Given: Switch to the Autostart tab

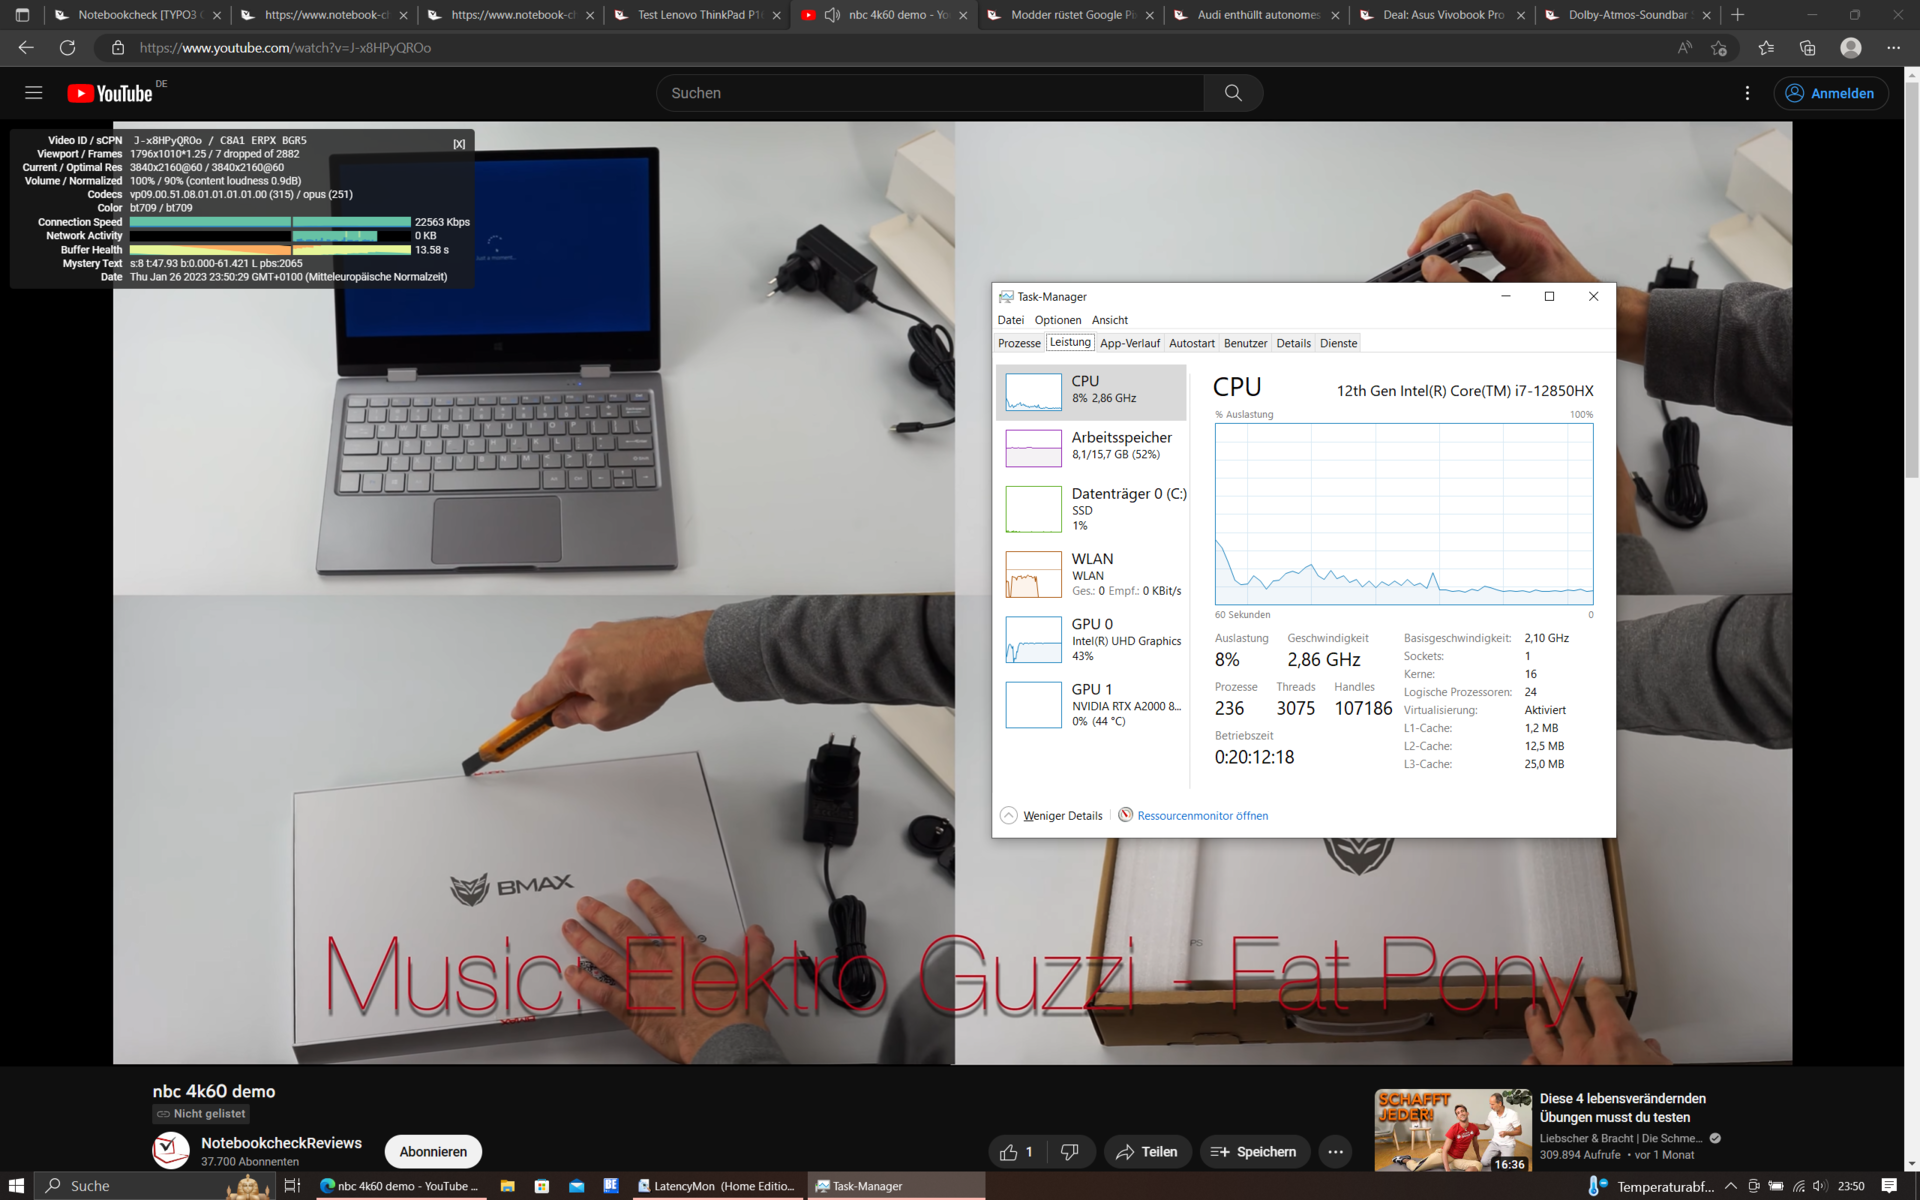Looking at the screenshot, I should coord(1192,343).
